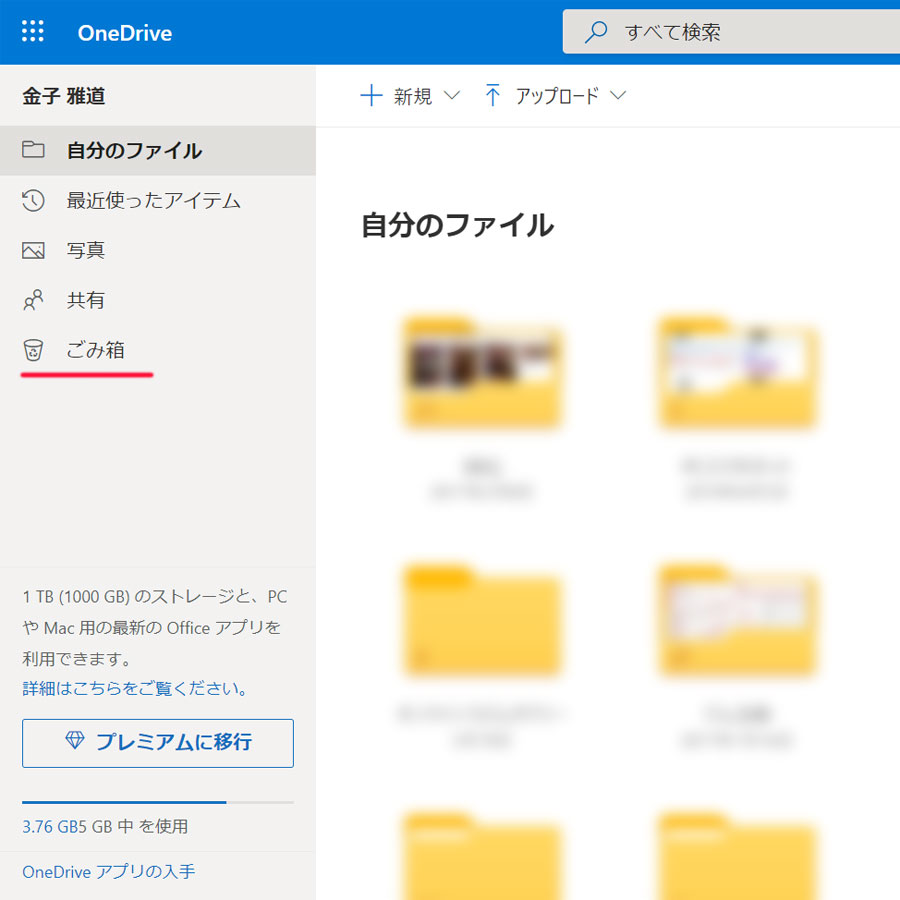Open the first folder with photo thumbnails
Viewport: 900px width, 900px height.
482,373
